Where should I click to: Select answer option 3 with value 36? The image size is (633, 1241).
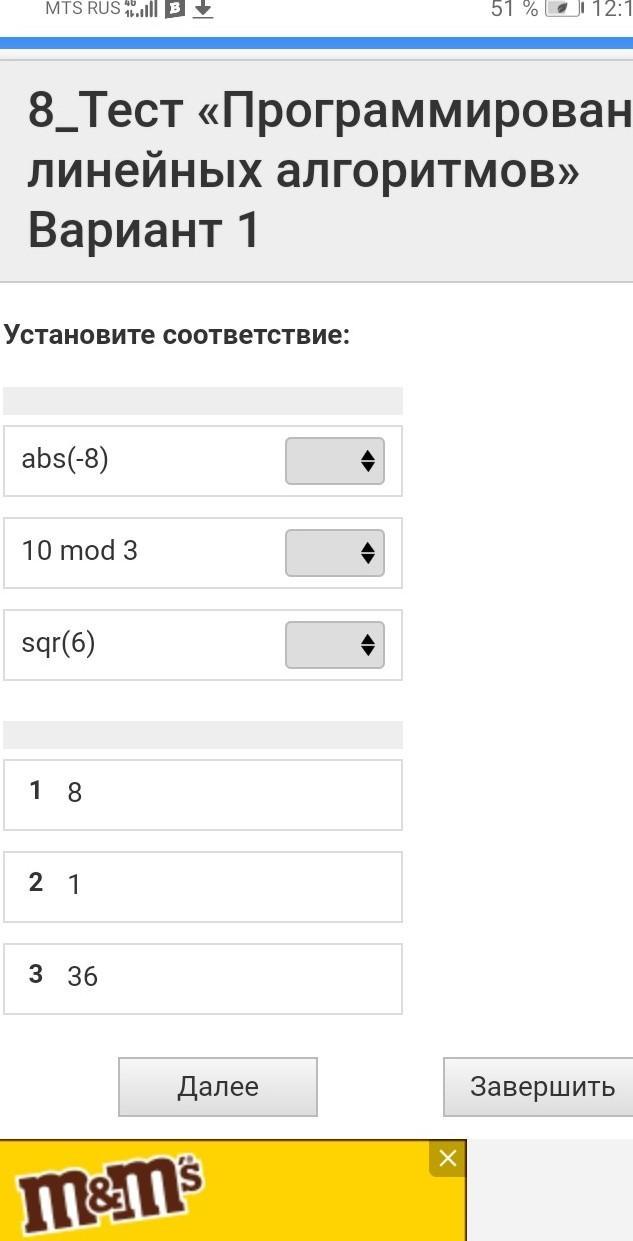tap(203, 979)
